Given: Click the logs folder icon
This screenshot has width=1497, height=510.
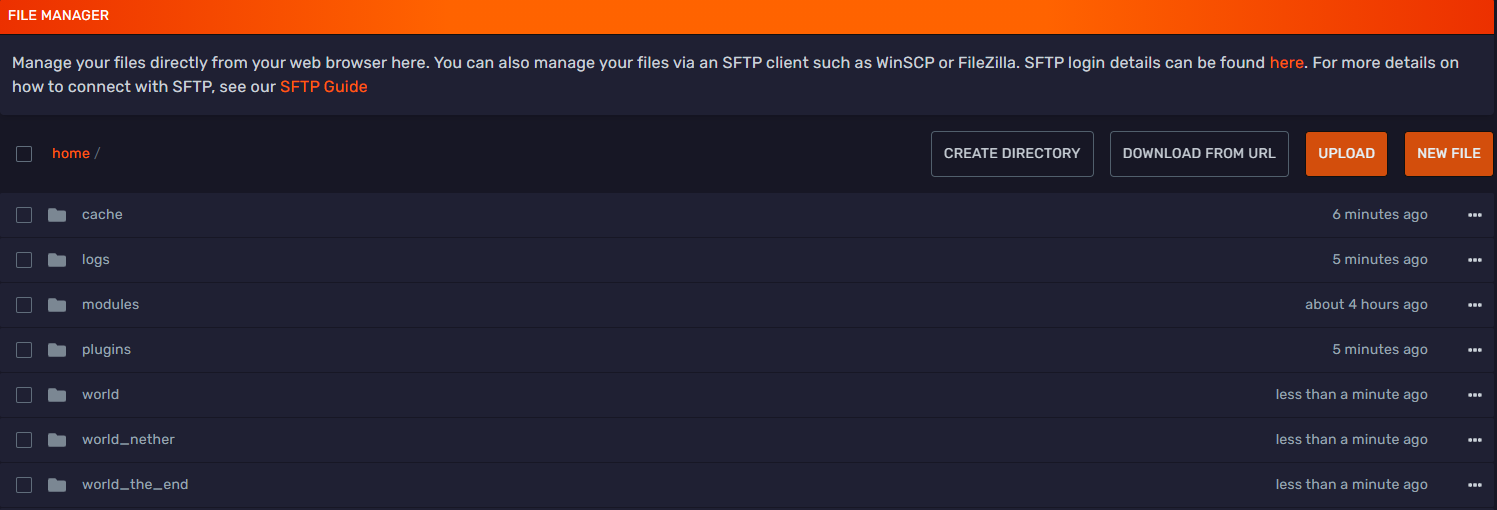Looking at the screenshot, I should tap(57, 260).
